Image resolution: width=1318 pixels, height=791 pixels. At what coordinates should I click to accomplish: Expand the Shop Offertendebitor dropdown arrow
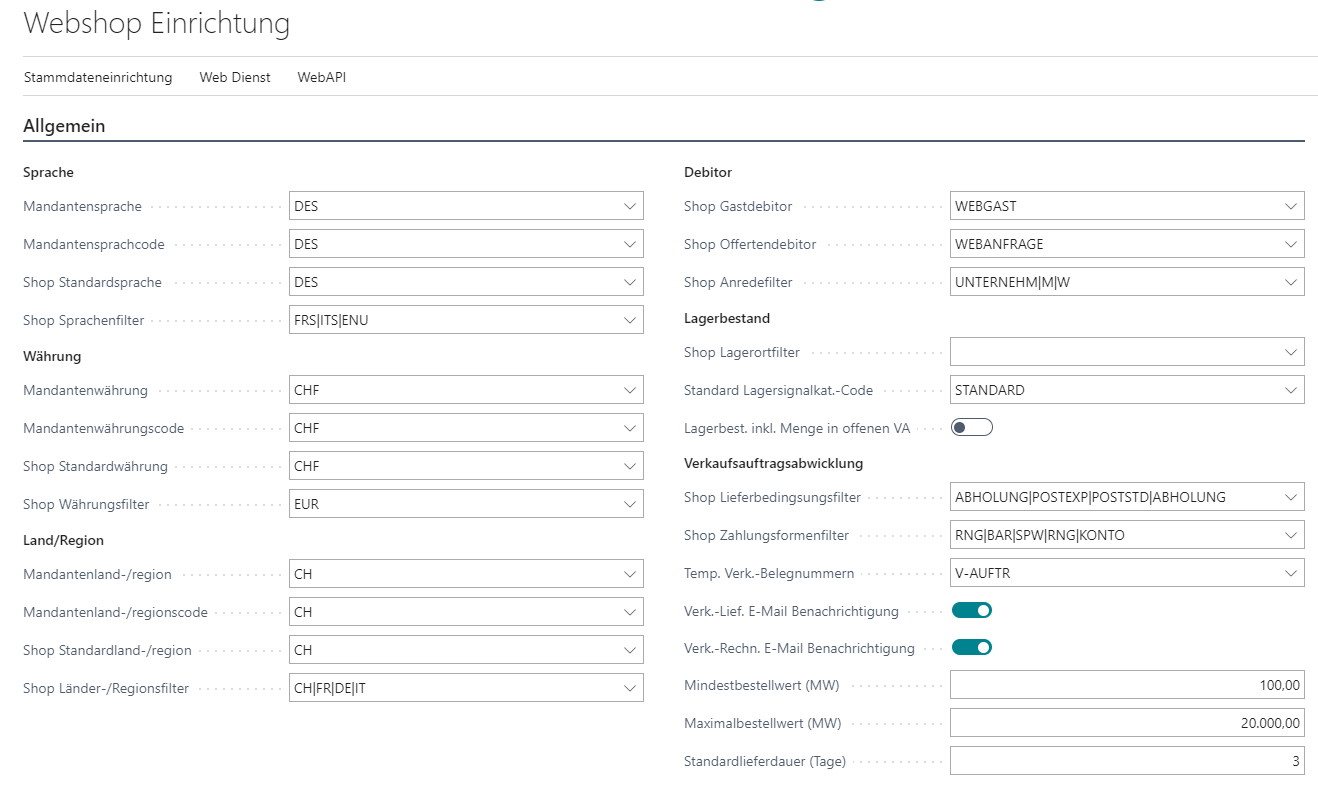pyautogui.click(x=1291, y=244)
